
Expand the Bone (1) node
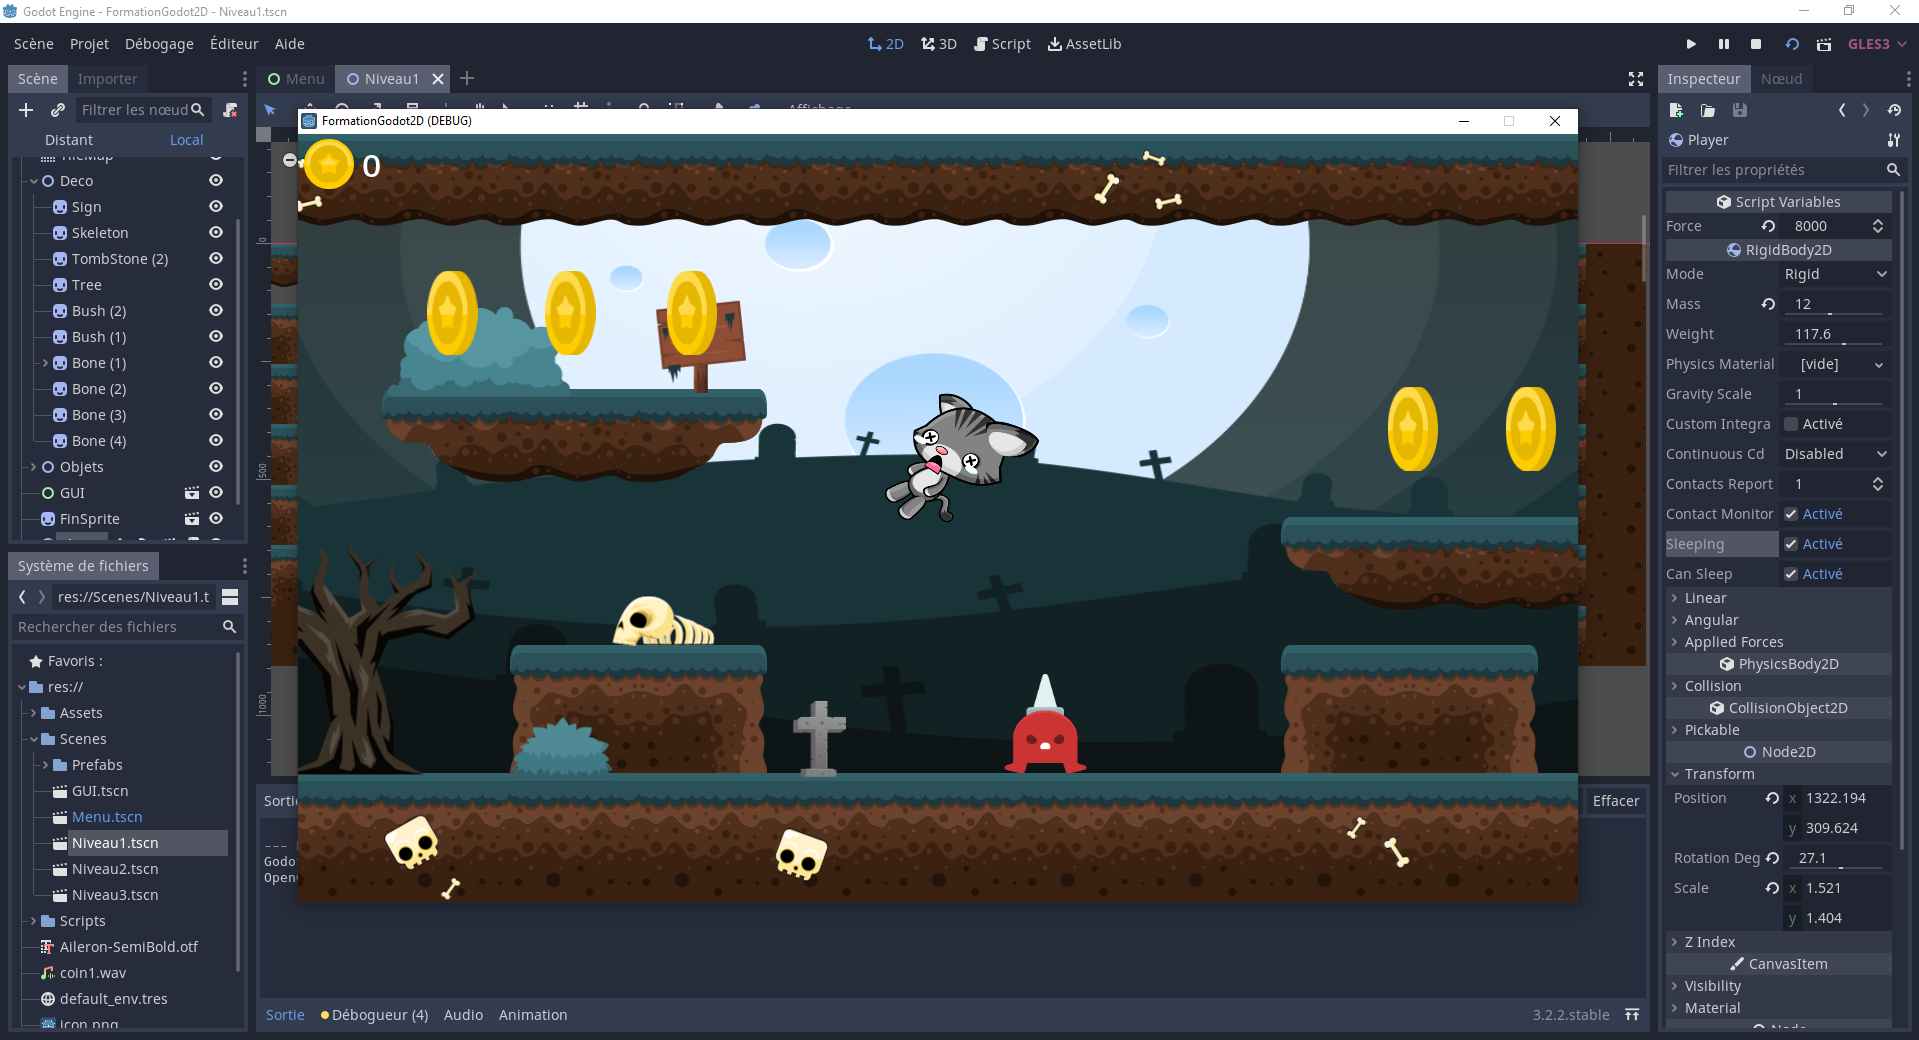pyautogui.click(x=46, y=363)
